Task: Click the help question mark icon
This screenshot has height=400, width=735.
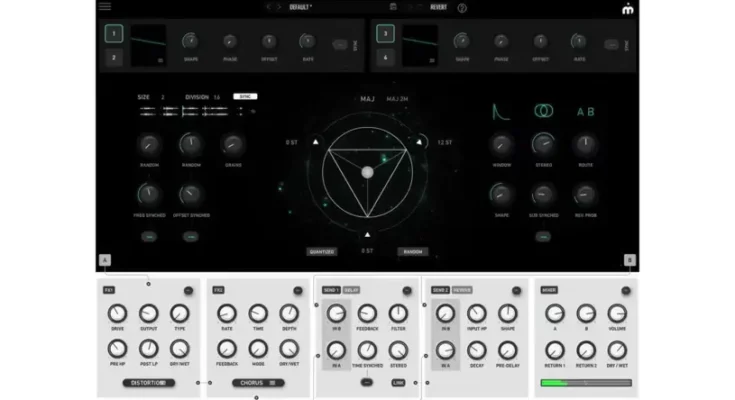Action: pos(462,7)
